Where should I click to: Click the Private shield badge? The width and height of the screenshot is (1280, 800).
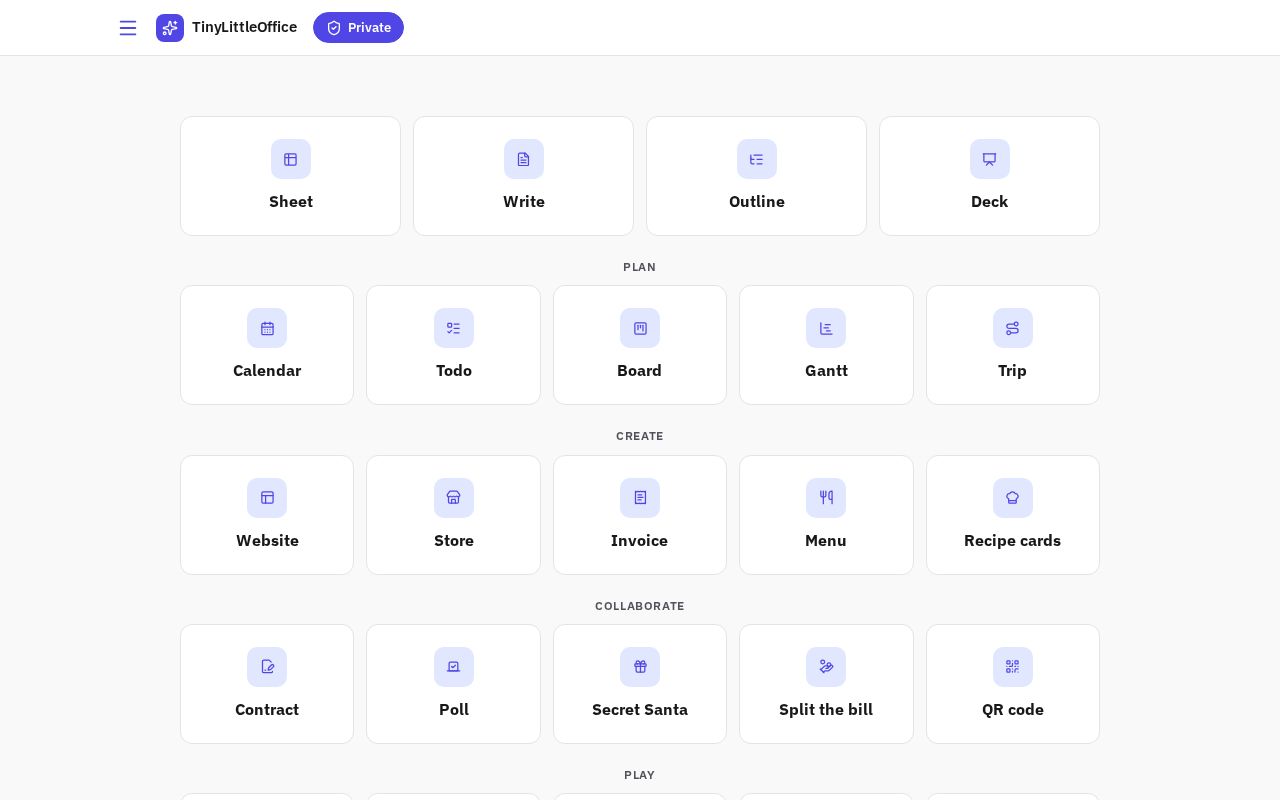click(x=358, y=28)
